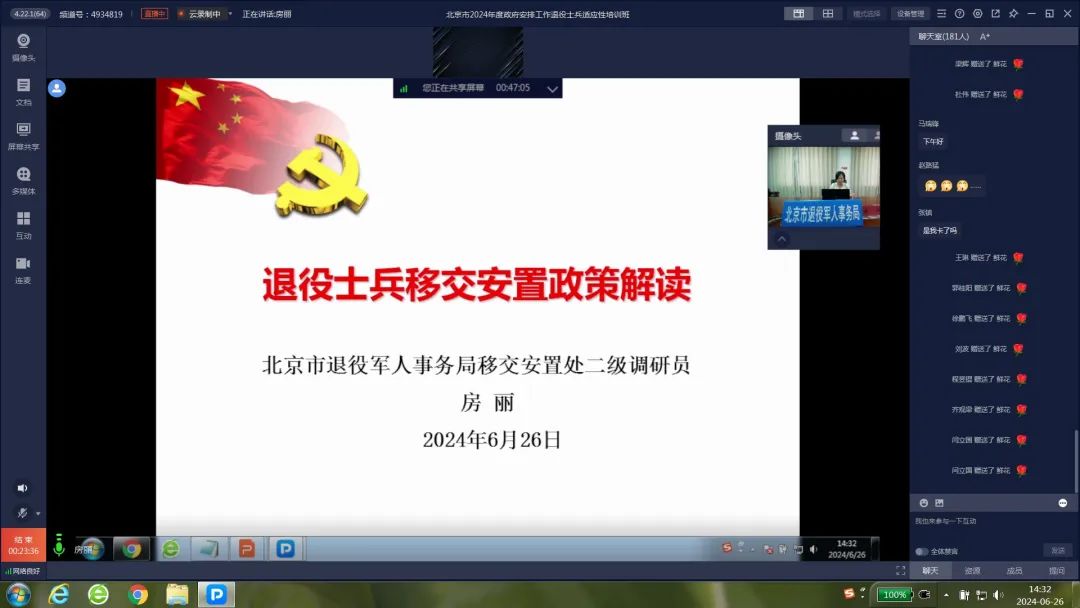Click the Sogou input method tray icon

(849, 594)
